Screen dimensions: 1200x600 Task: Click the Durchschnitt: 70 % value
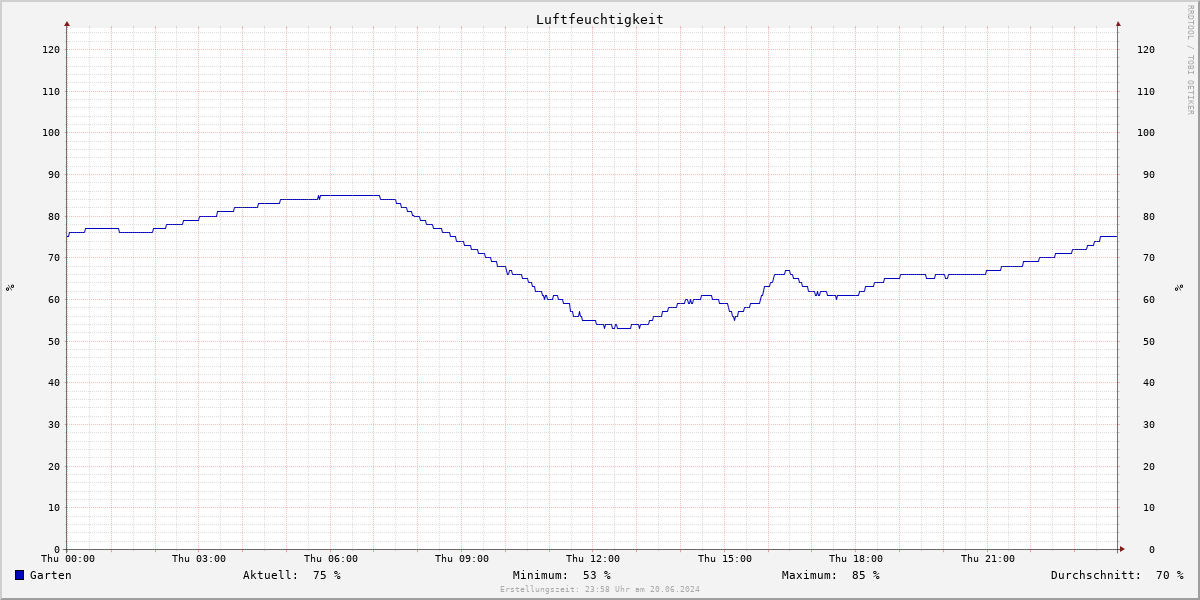pyautogui.click(x=1117, y=575)
